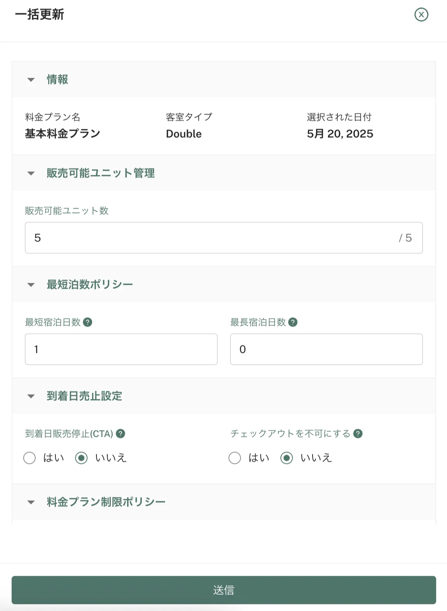Focus the 最短宿泊日数 input field
The height and width of the screenshot is (611, 447).
coord(121,349)
